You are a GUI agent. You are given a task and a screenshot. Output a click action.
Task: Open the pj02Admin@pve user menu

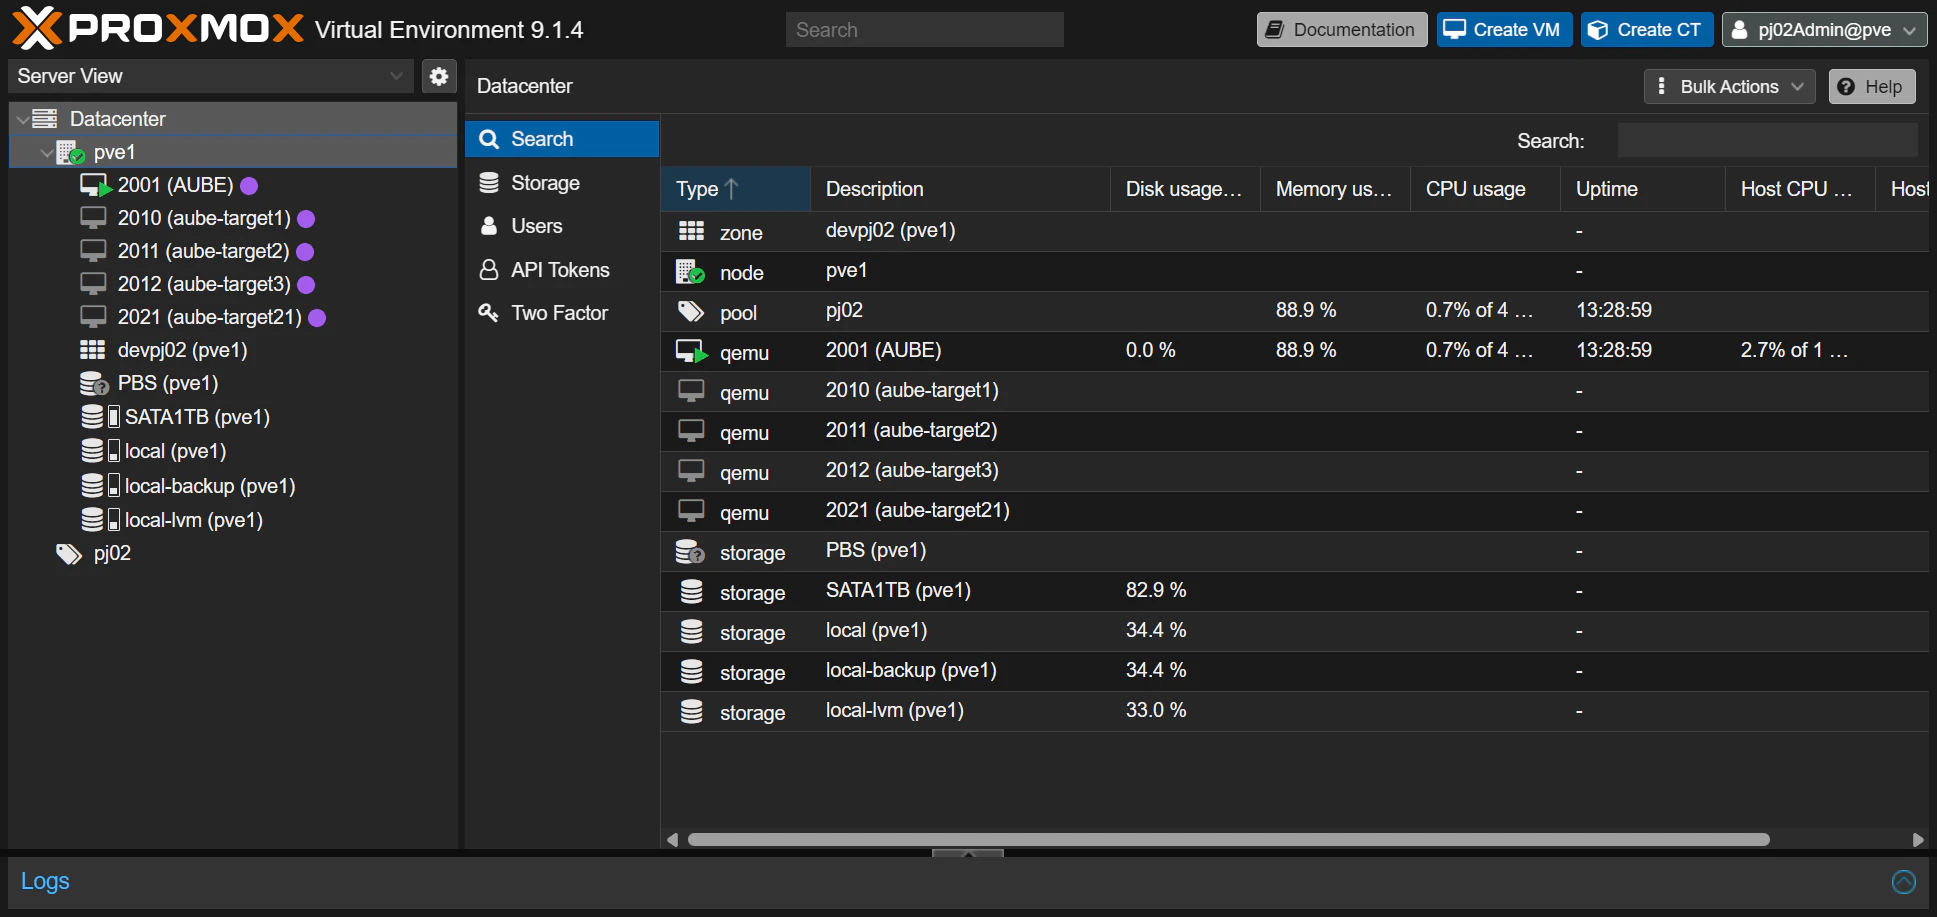[1824, 30]
